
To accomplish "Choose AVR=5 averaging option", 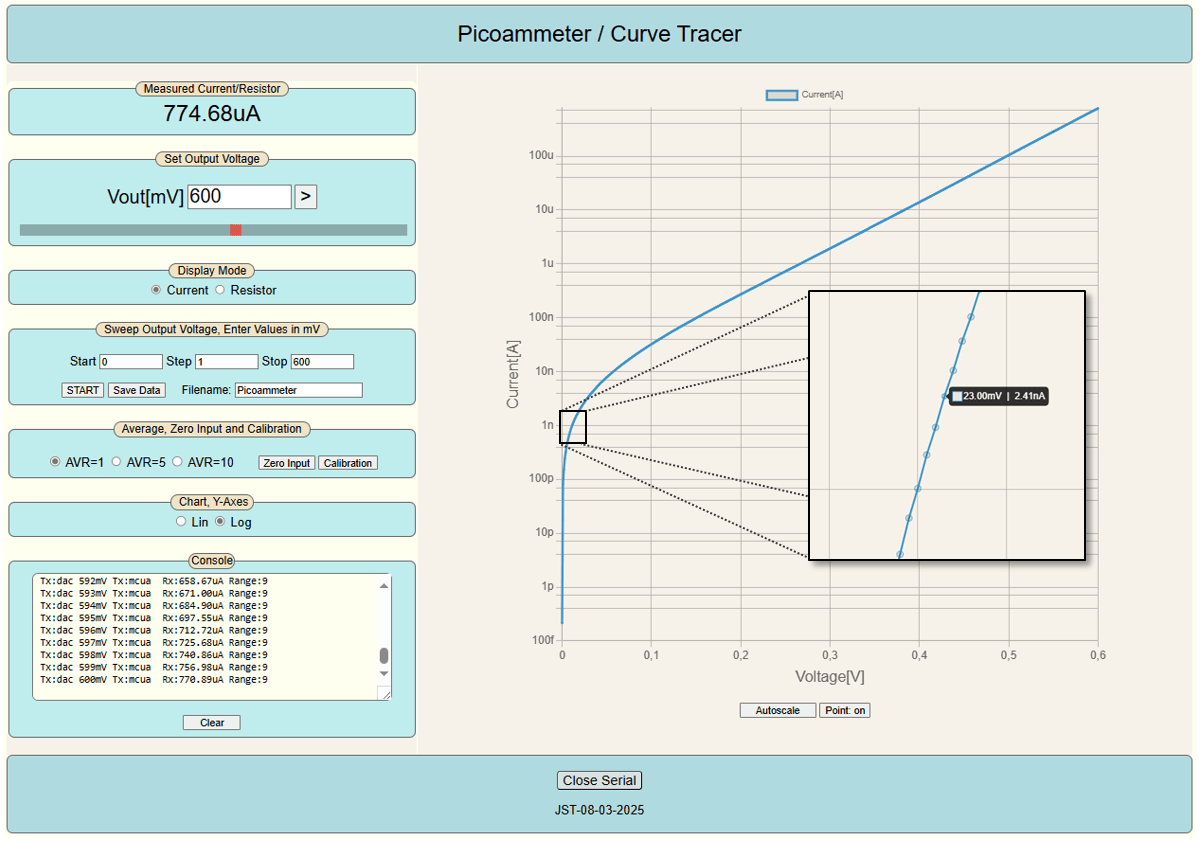I will [117, 462].
